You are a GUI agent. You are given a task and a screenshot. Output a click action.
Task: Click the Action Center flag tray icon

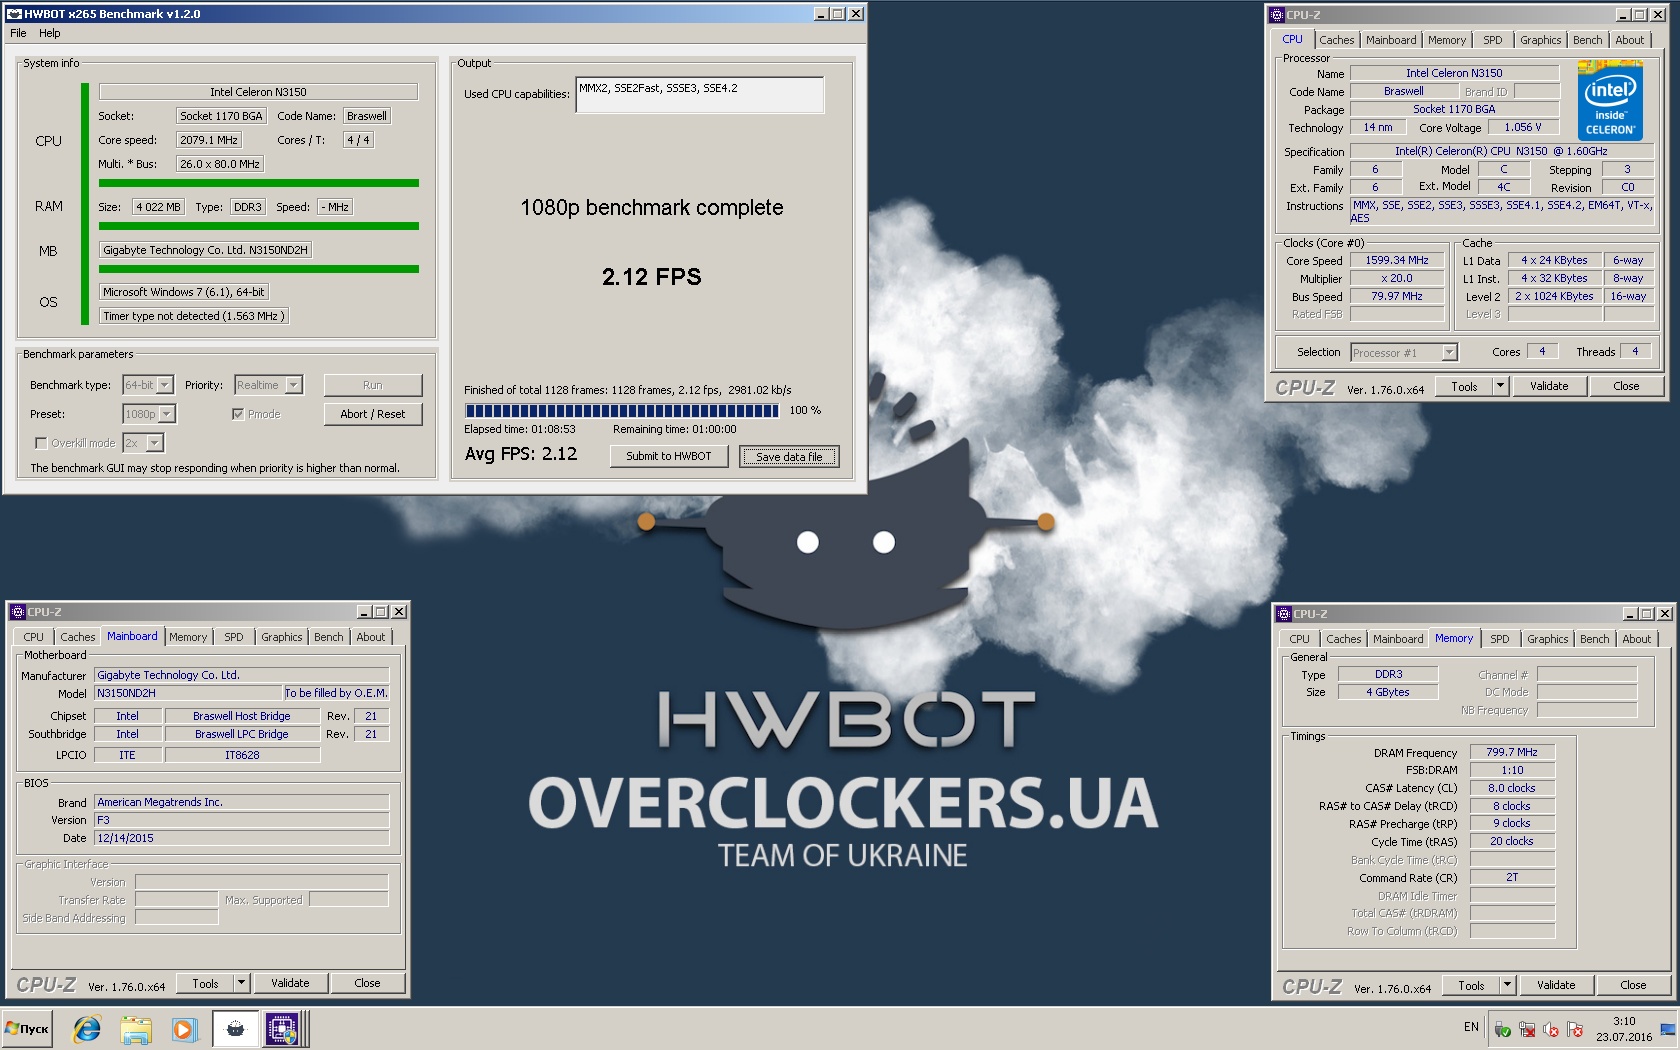click(x=1575, y=1029)
